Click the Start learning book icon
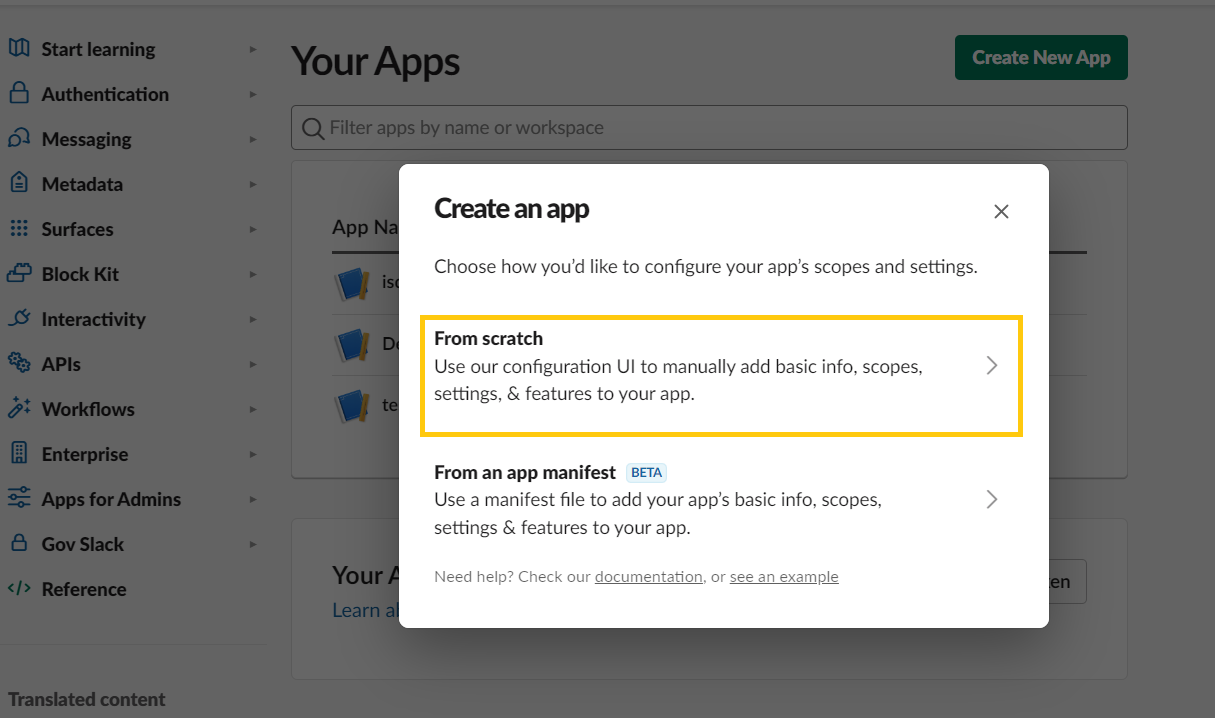The height and width of the screenshot is (718, 1215). 18,49
